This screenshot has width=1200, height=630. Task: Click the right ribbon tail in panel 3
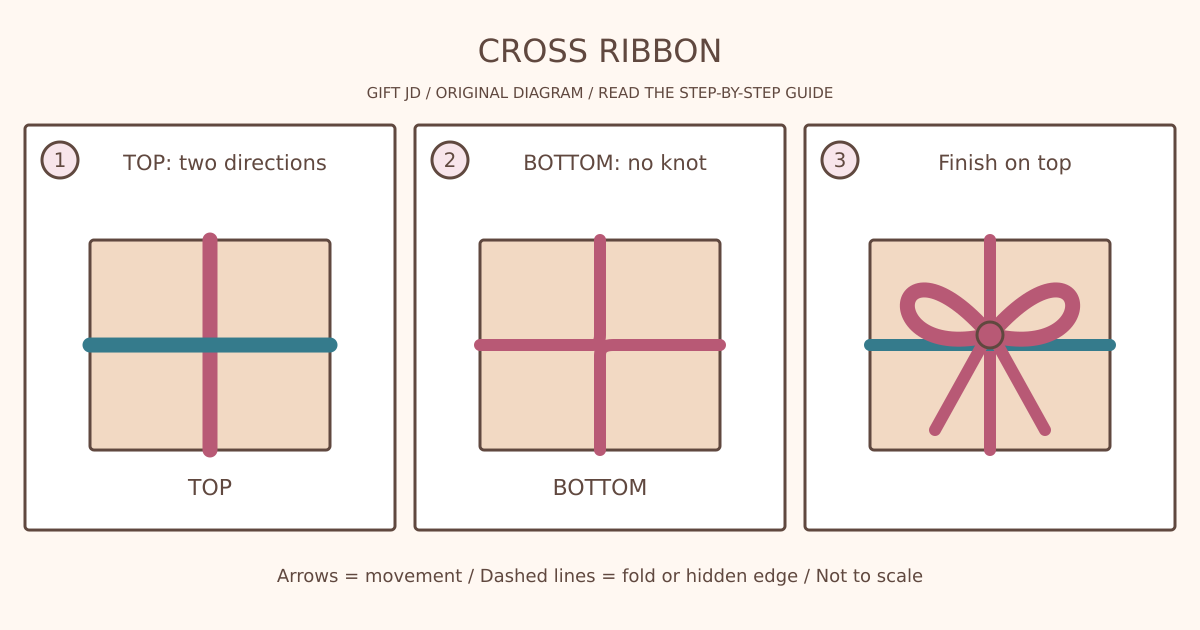(1020, 385)
